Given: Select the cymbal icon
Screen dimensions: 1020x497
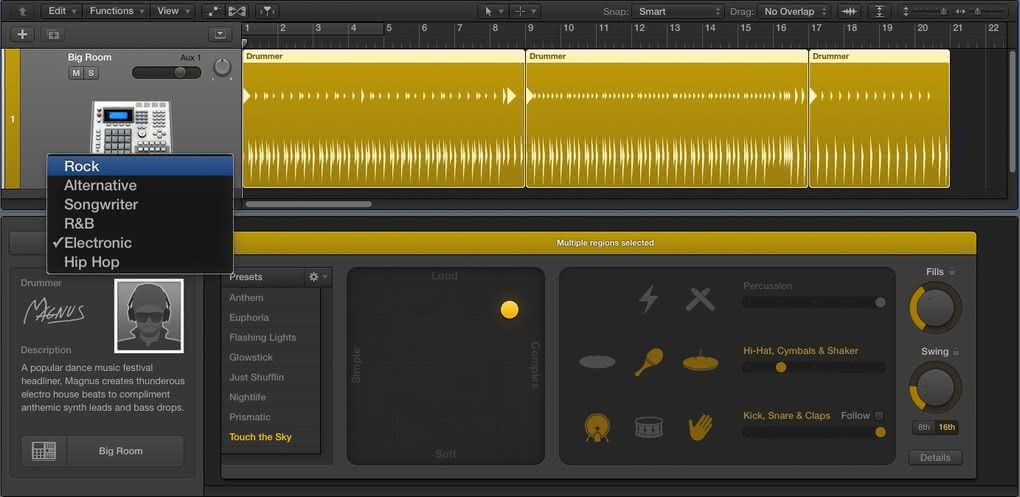Looking at the screenshot, I should [x=701, y=361].
